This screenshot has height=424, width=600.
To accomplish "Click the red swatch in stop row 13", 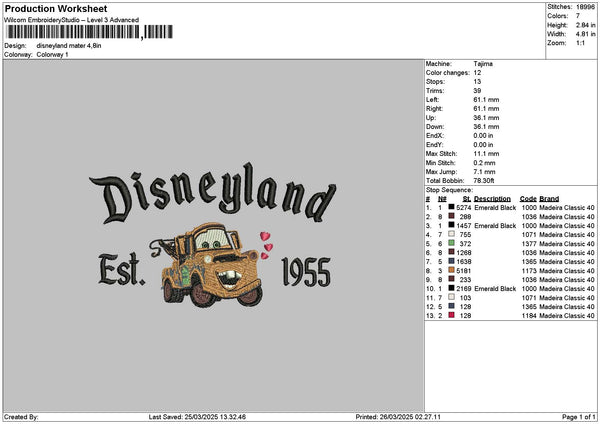I will 452,315.
